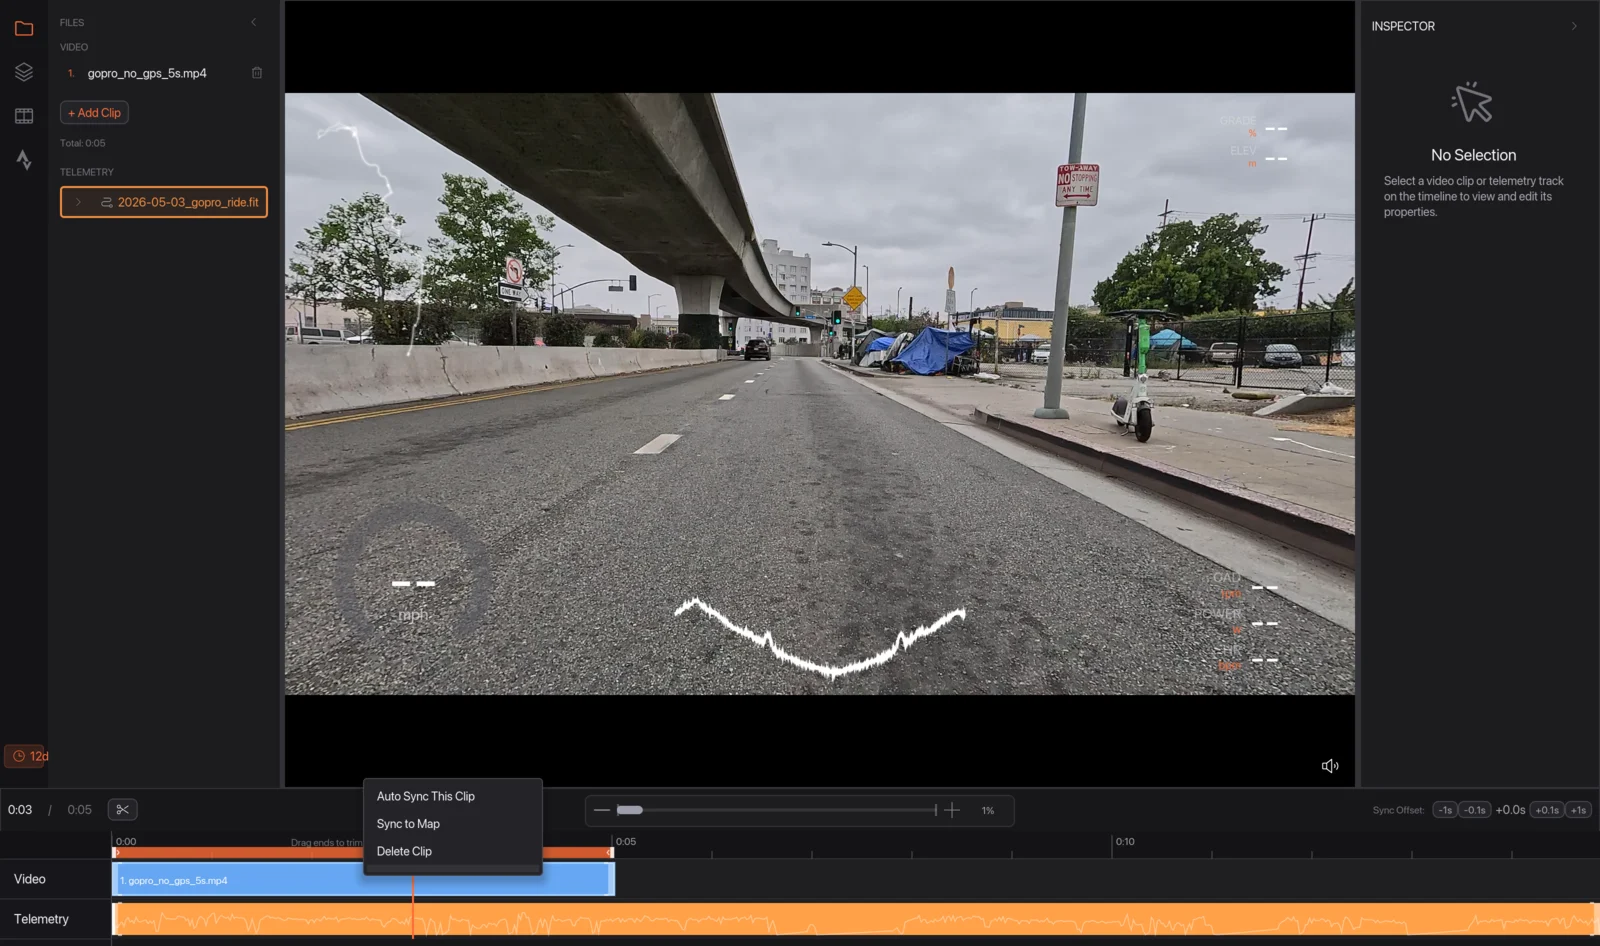The image size is (1600, 946).
Task: Click the +0.0s sync offset value
Action: click(x=1510, y=810)
